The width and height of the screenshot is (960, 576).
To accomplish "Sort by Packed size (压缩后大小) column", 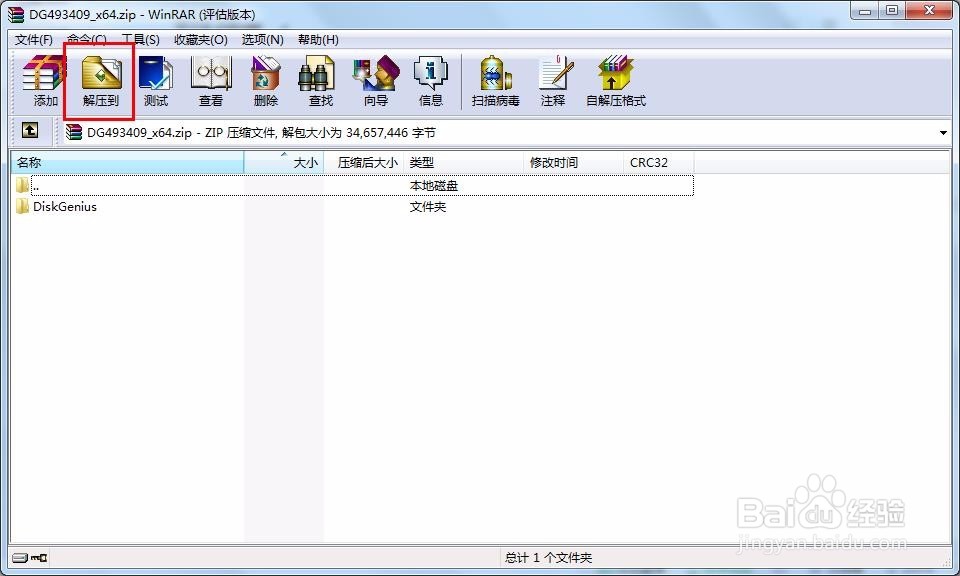I will tap(364, 163).
